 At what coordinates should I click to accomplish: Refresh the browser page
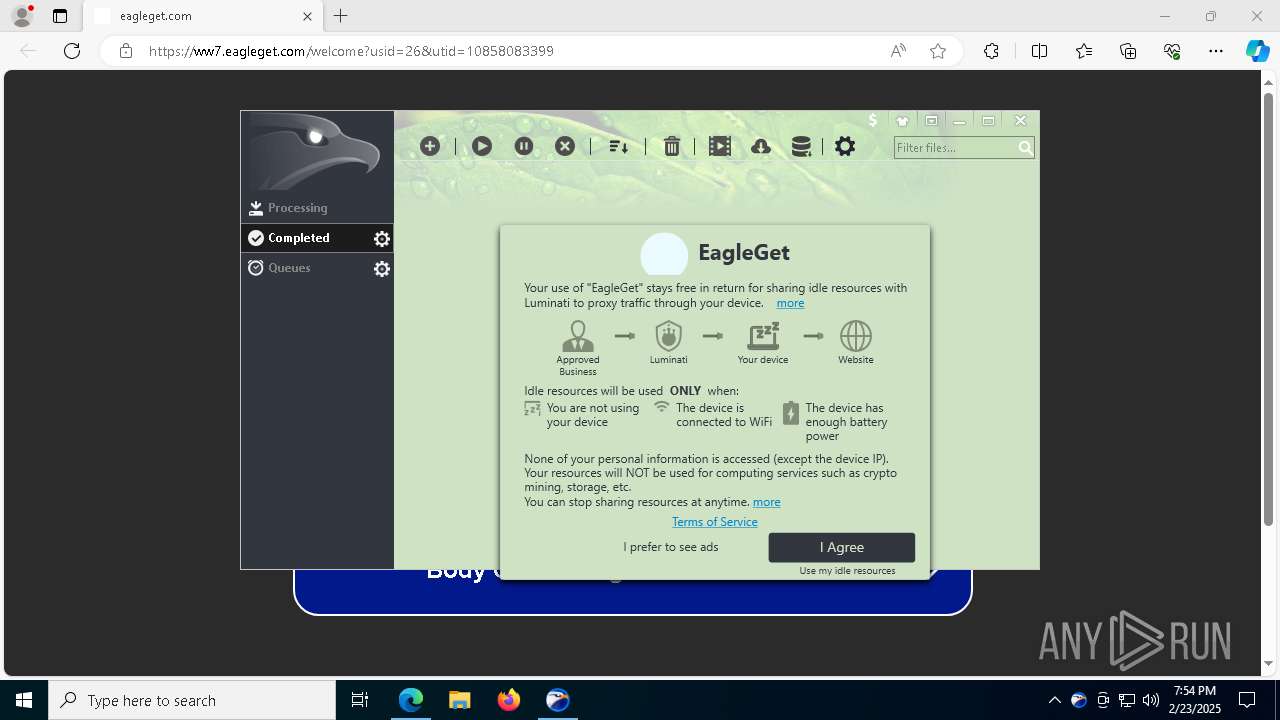tap(72, 51)
